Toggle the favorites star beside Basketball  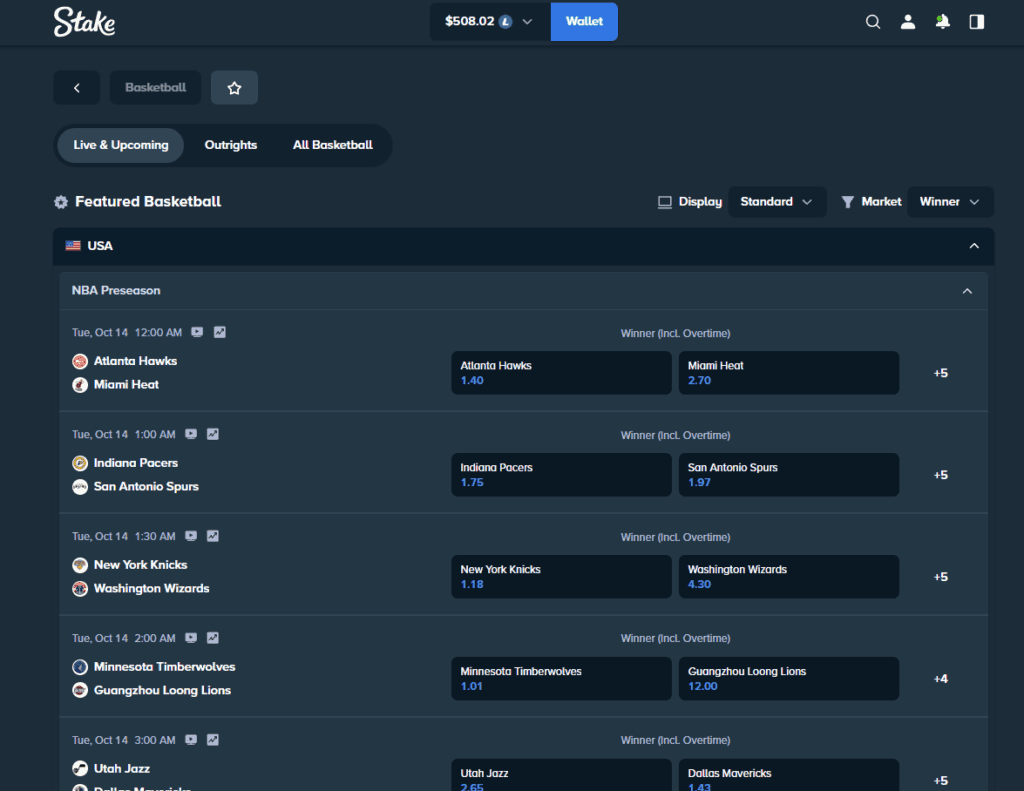coord(234,87)
